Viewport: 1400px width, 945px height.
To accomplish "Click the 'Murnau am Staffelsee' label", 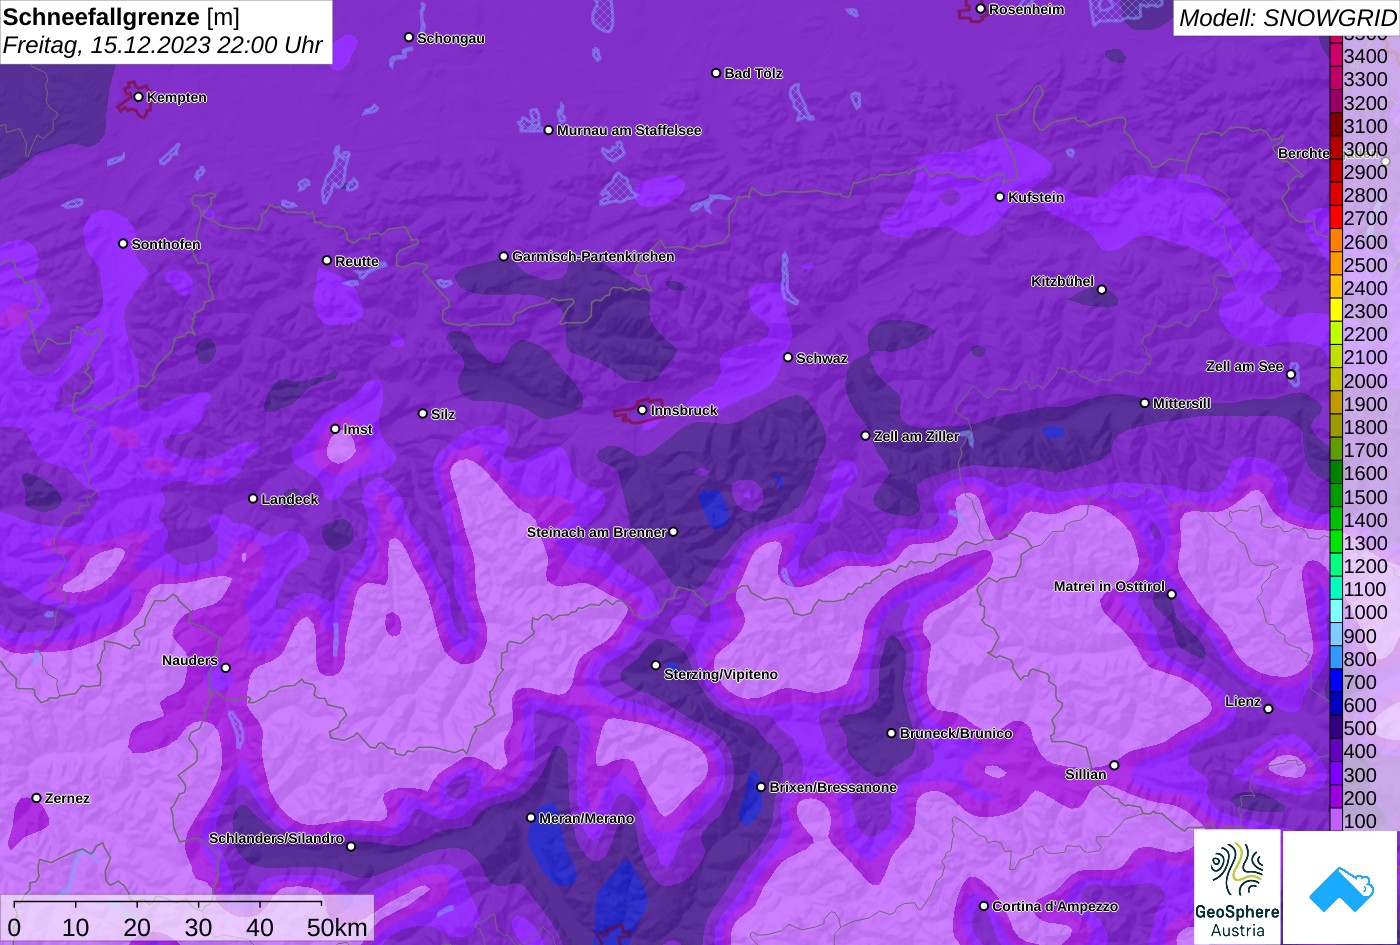I will [629, 130].
